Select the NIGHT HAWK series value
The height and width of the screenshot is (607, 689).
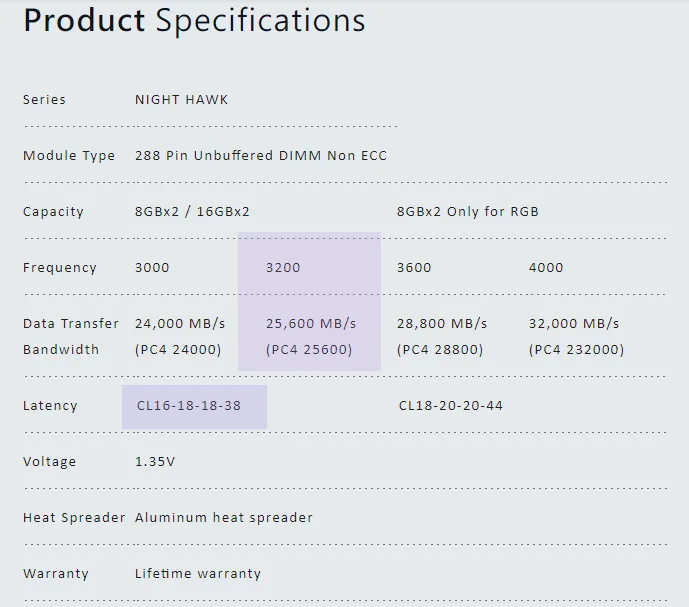pos(181,100)
